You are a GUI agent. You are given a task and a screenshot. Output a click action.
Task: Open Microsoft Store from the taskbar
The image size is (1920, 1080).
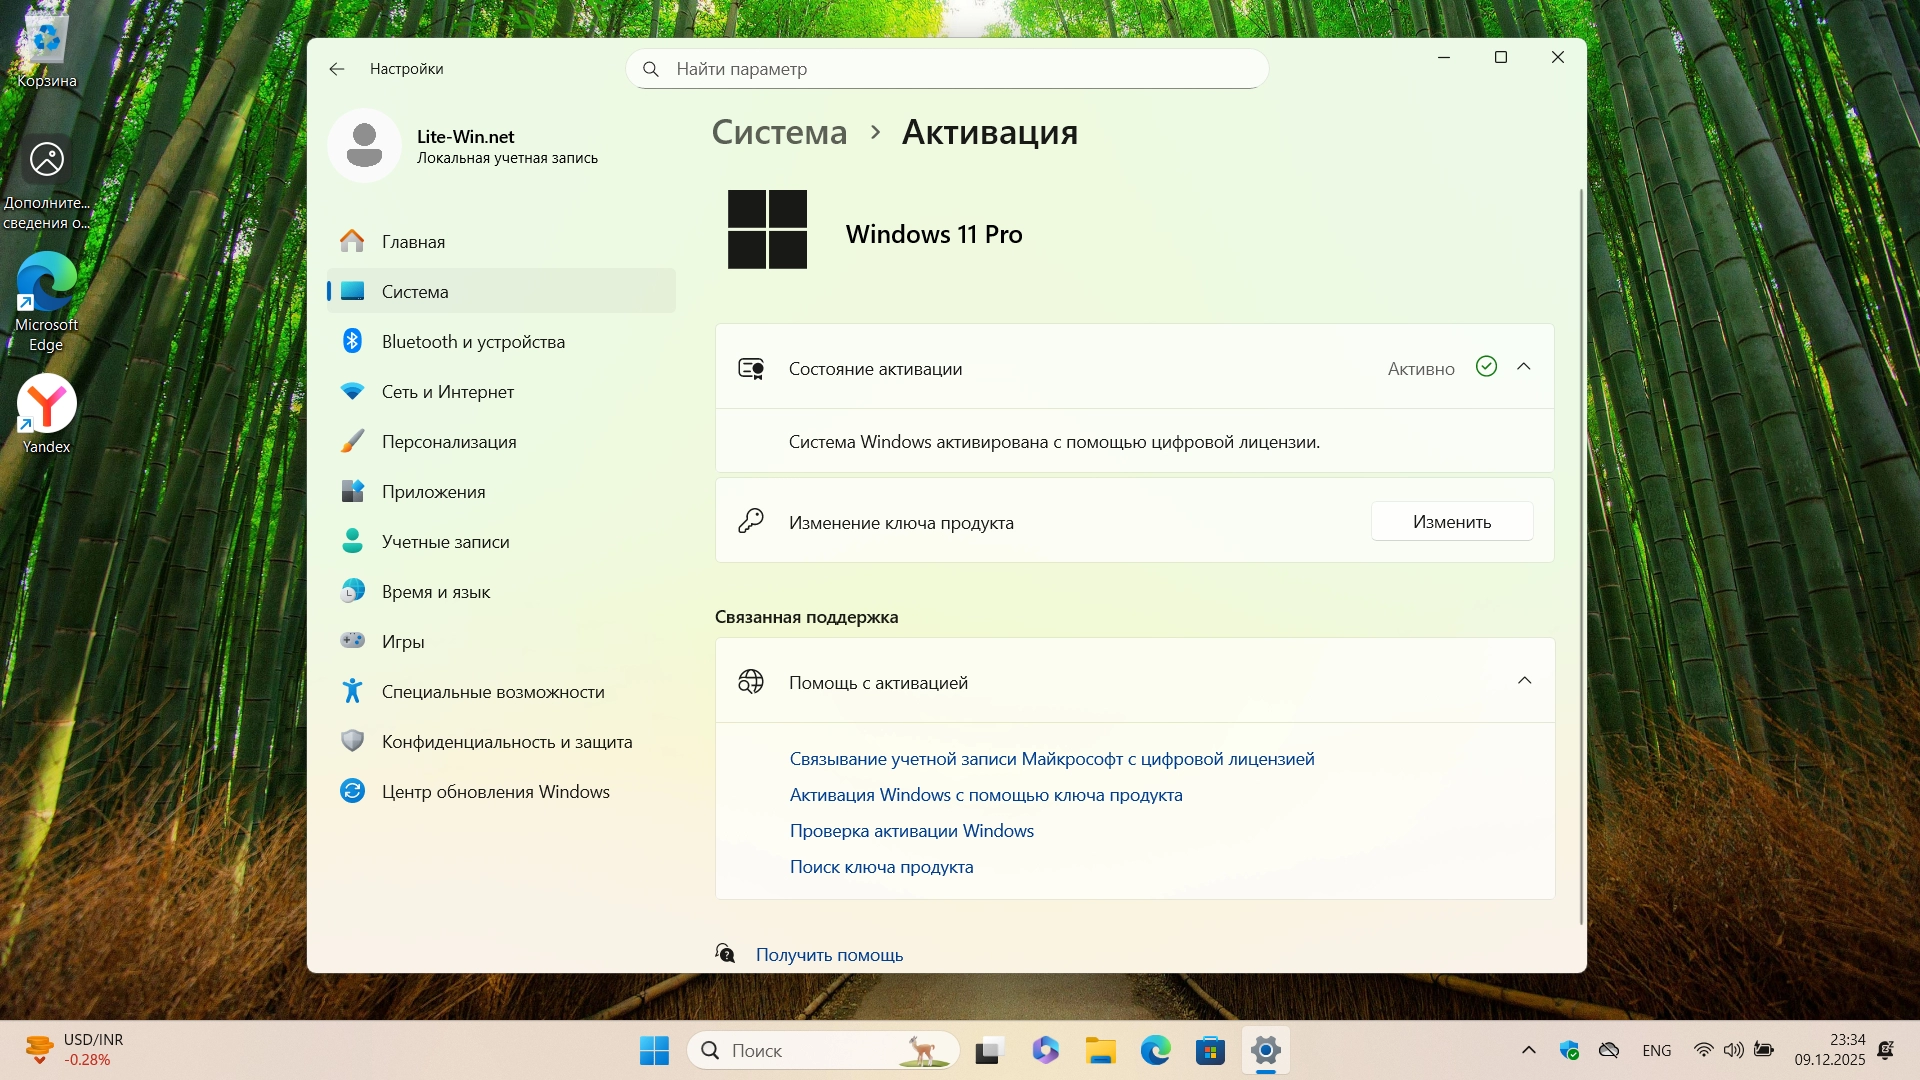(1210, 1051)
